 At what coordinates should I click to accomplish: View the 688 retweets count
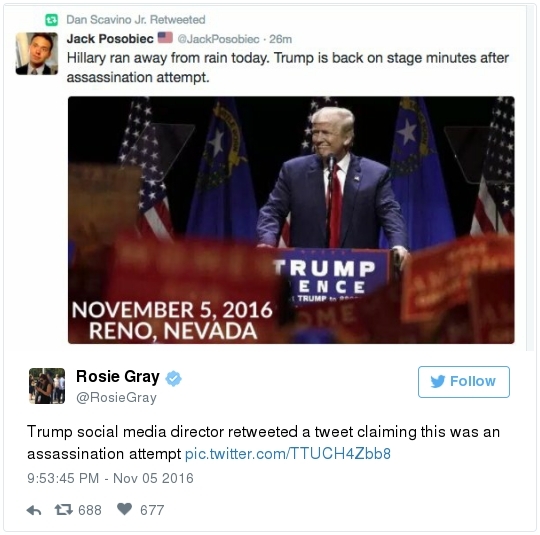[x=90, y=510]
